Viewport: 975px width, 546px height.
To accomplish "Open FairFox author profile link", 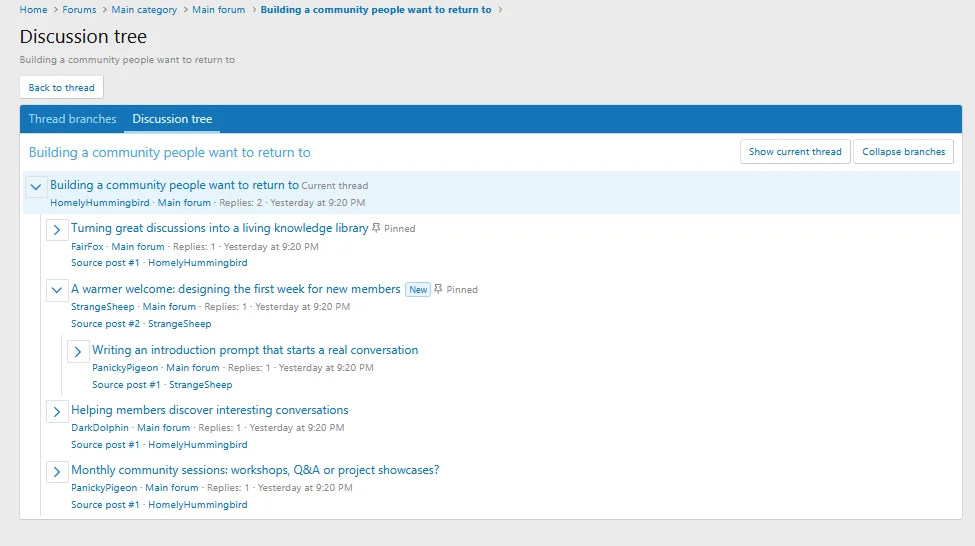I will click(x=87, y=246).
